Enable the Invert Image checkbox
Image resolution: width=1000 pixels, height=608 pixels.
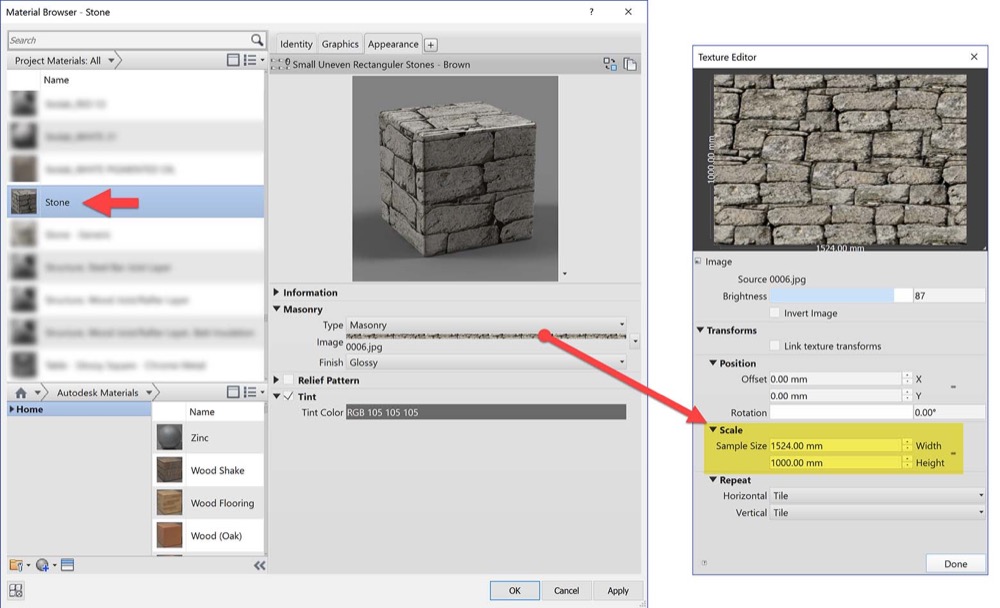776,313
